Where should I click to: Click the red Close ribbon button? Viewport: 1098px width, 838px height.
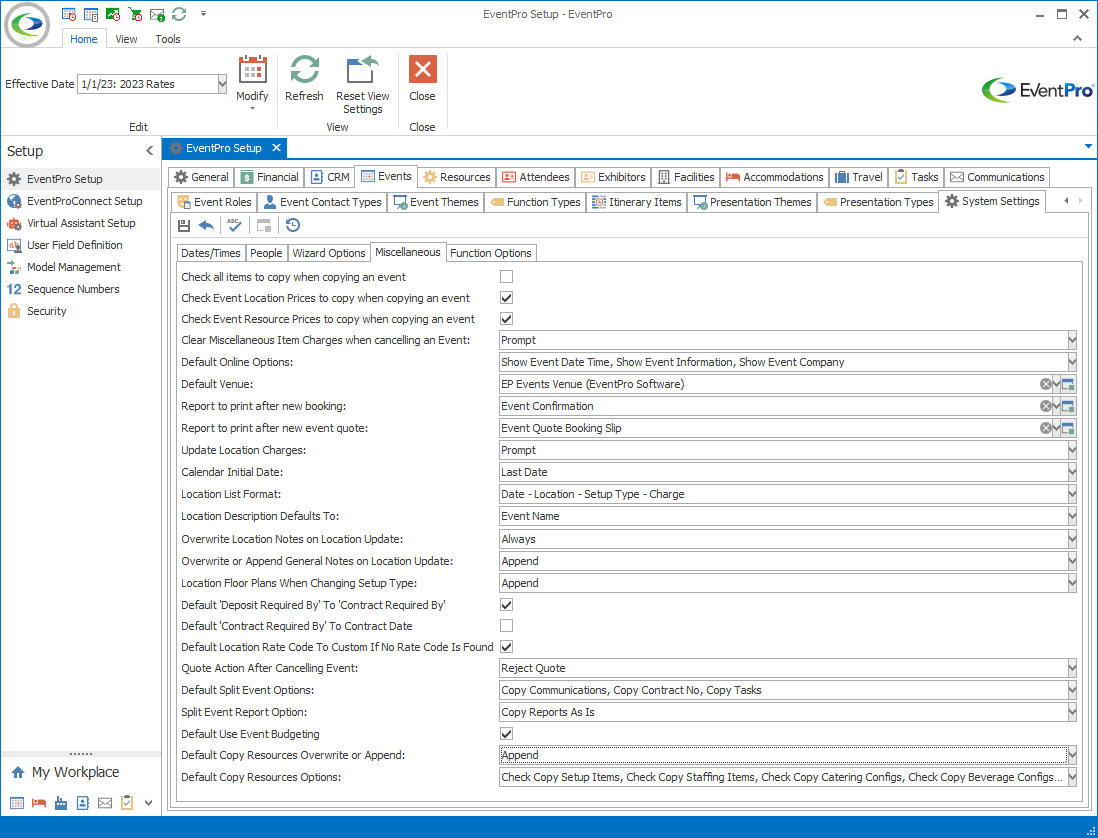(422, 79)
